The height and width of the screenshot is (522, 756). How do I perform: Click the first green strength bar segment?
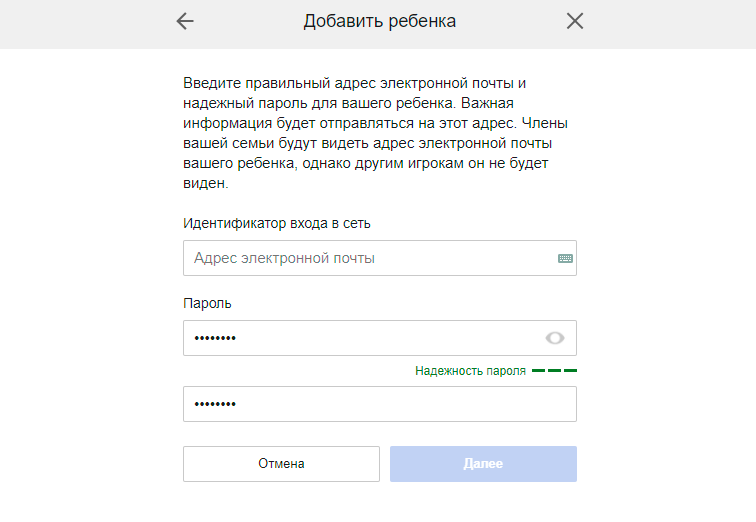coord(539,371)
